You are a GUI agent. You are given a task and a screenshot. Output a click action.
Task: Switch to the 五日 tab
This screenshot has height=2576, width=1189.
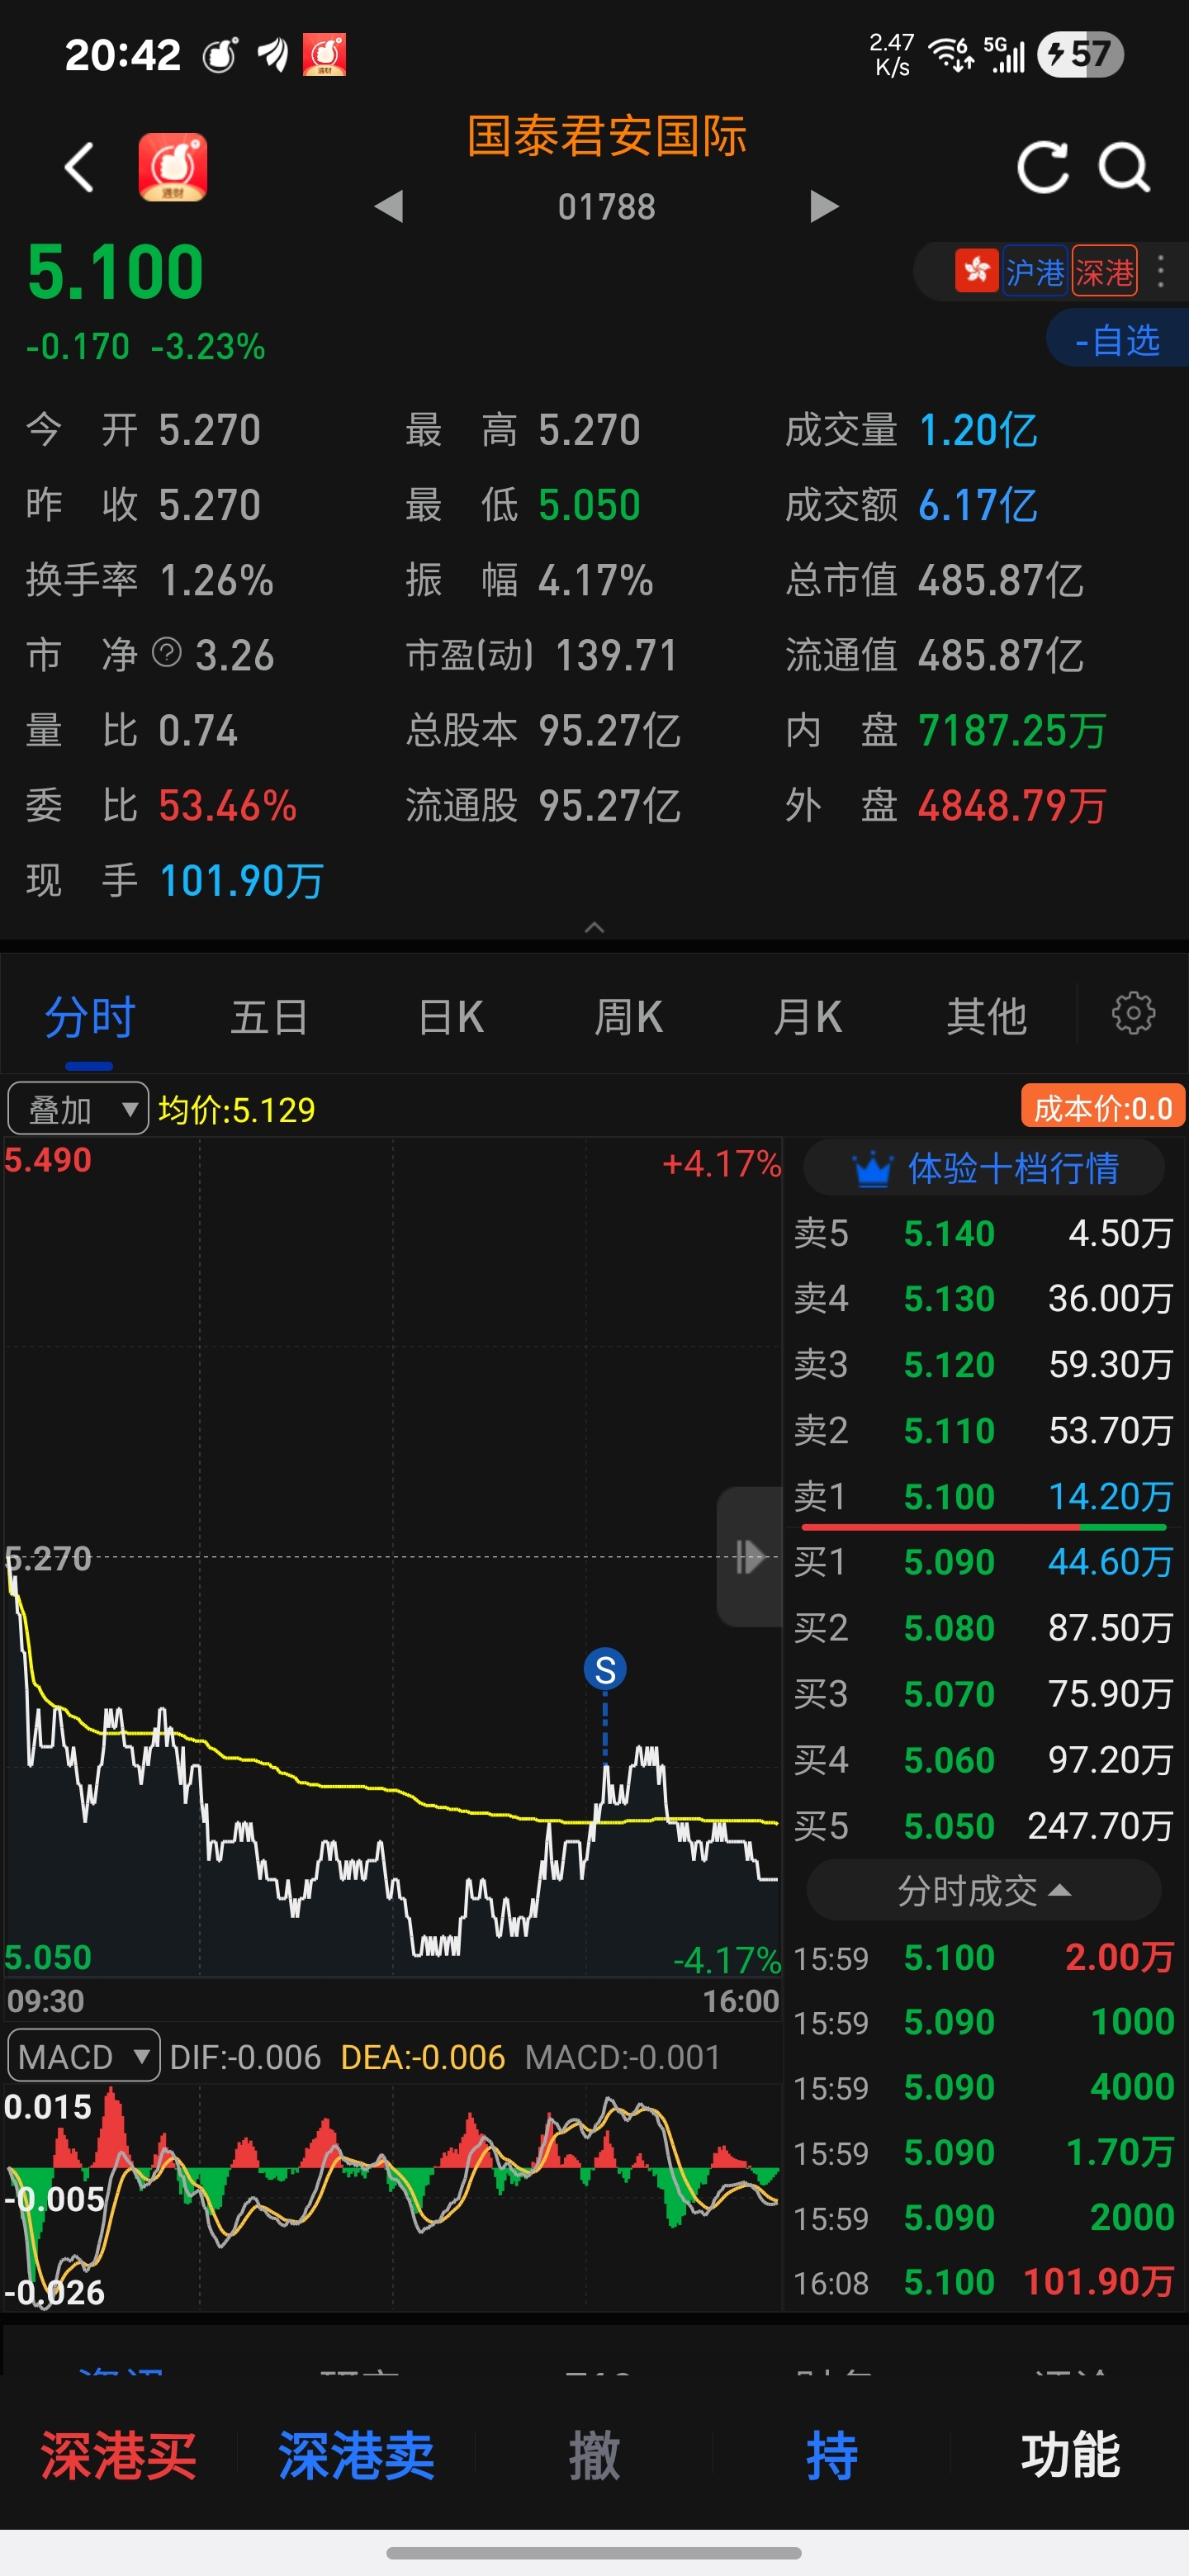[269, 1017]
